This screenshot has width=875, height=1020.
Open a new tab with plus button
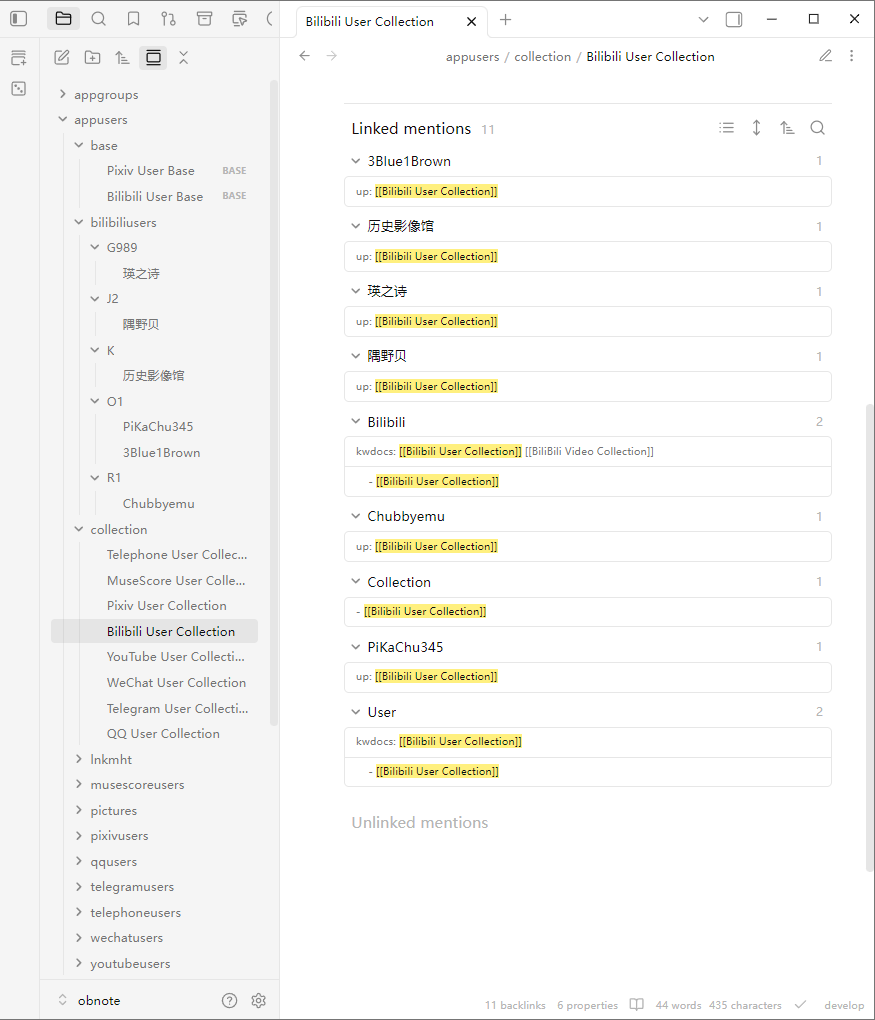[505, 20]
